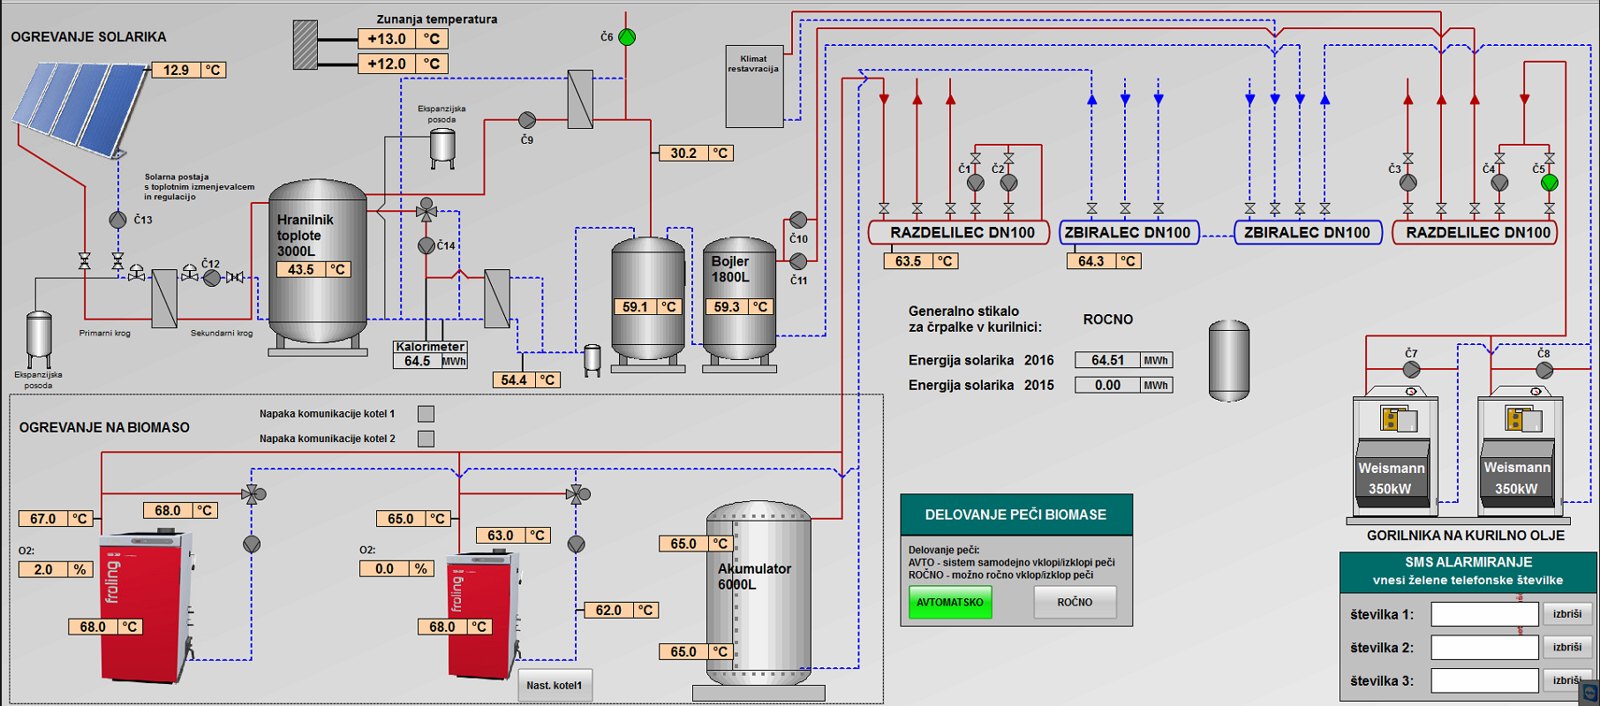Select pump Č13 at the solar station
Screen dimensions: 1600x706
(118, 219)
